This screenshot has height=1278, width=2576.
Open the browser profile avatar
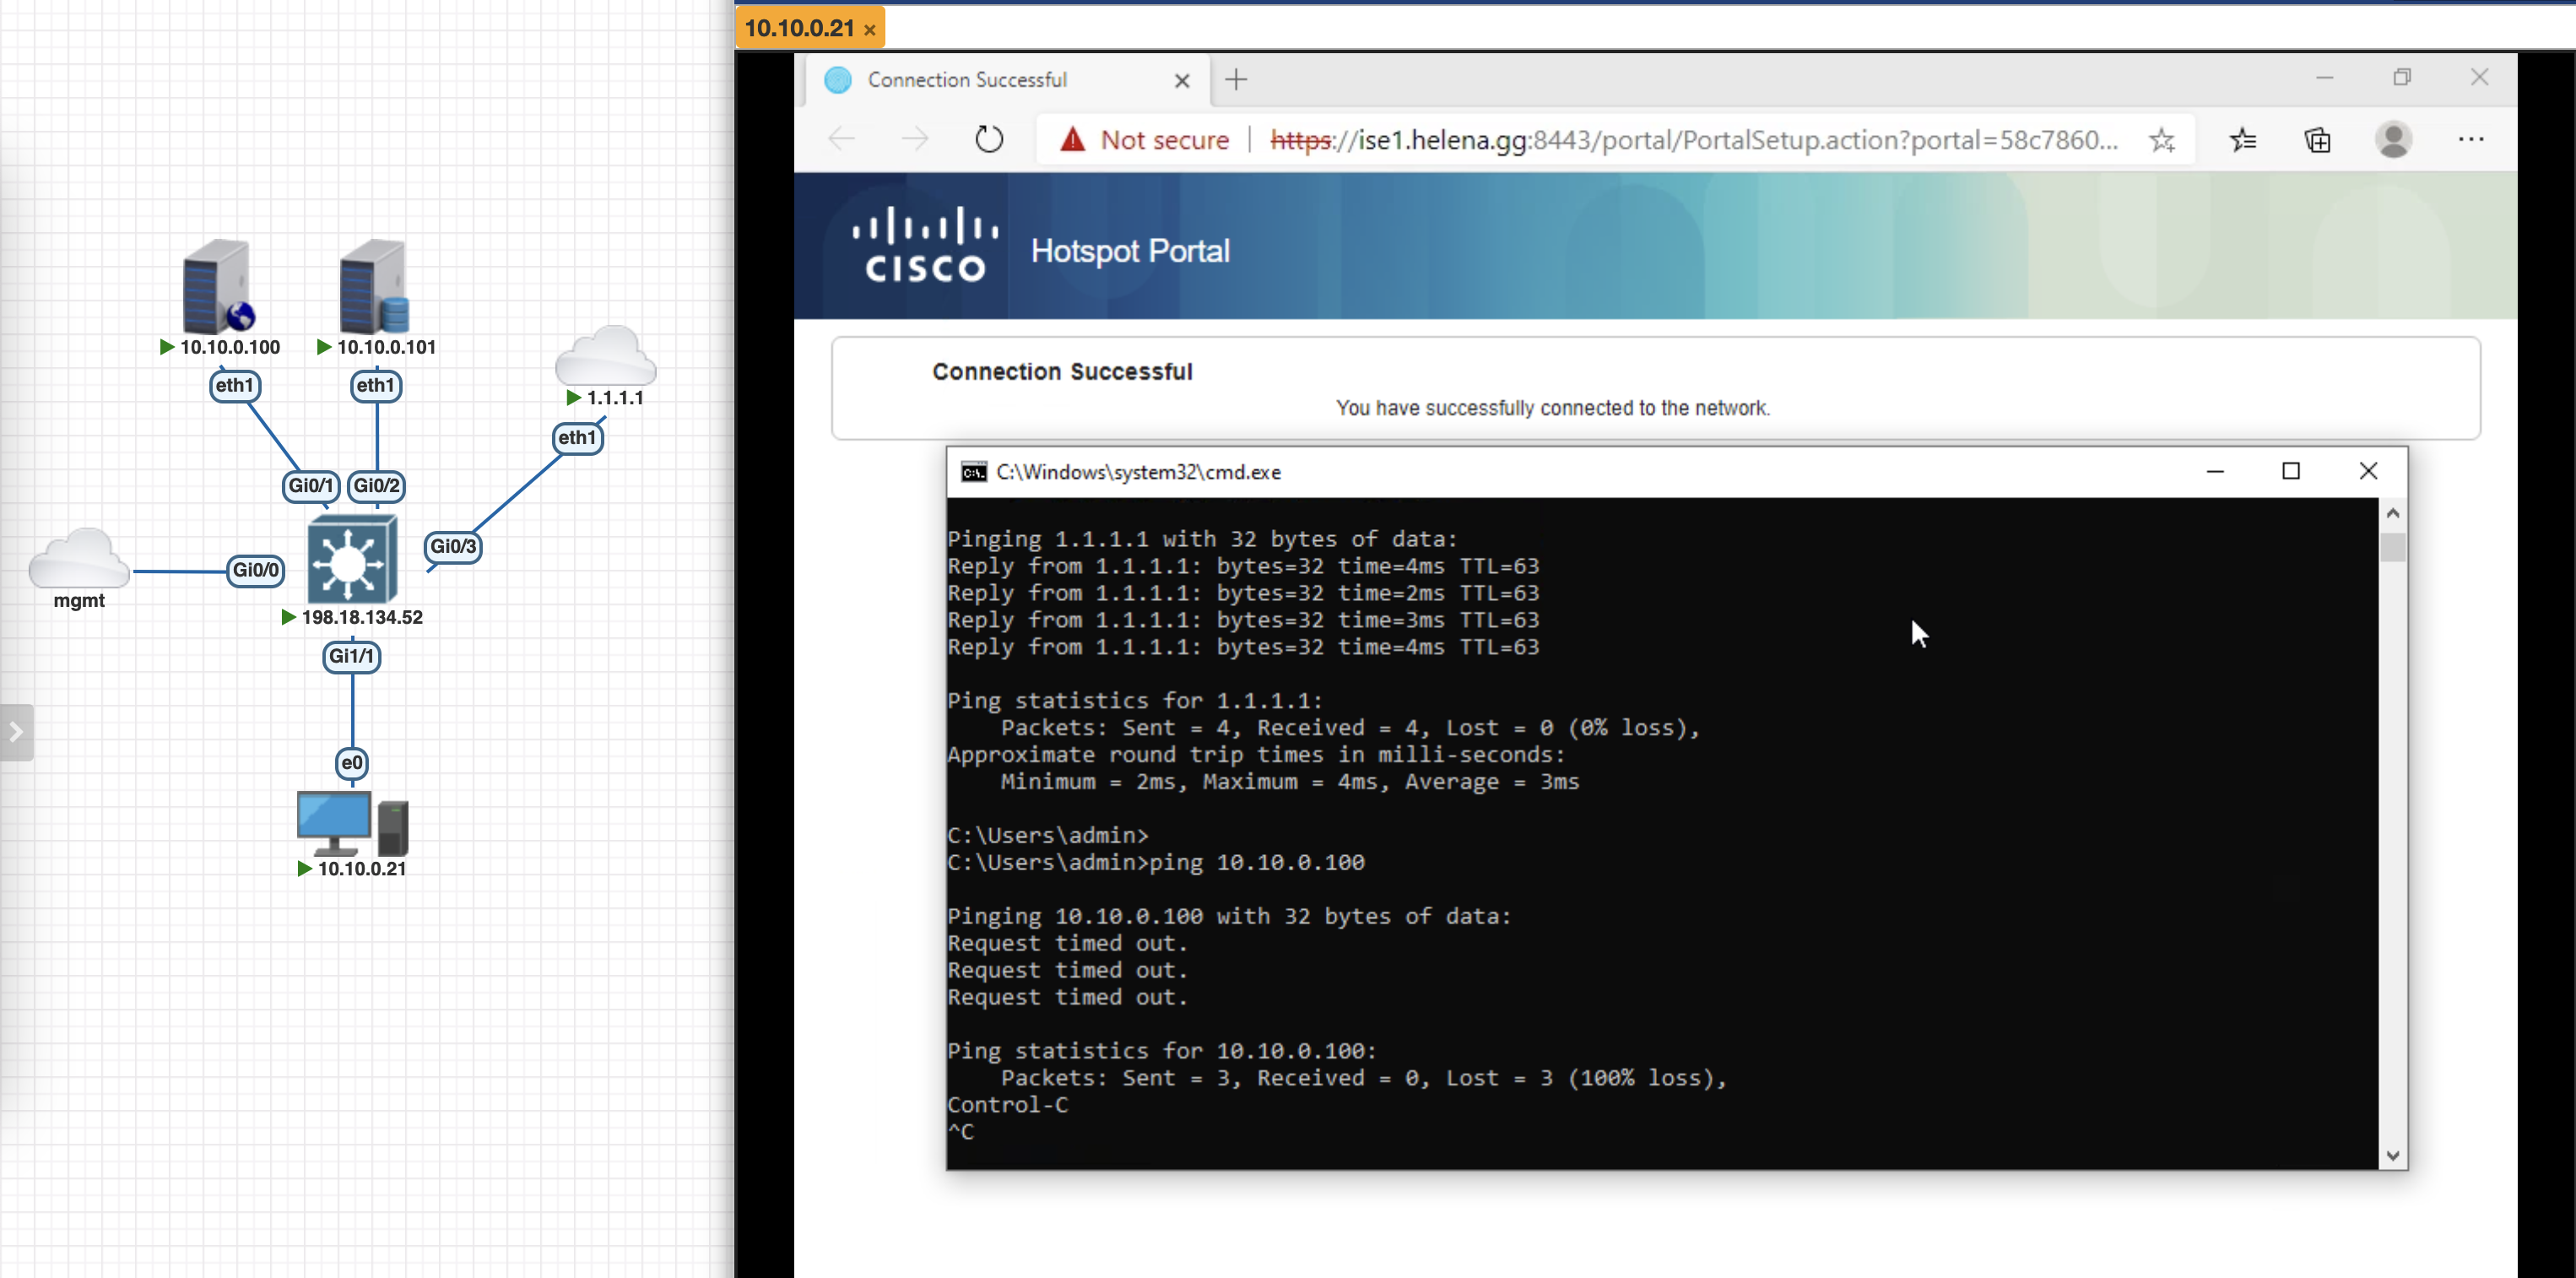(2393, 140)
